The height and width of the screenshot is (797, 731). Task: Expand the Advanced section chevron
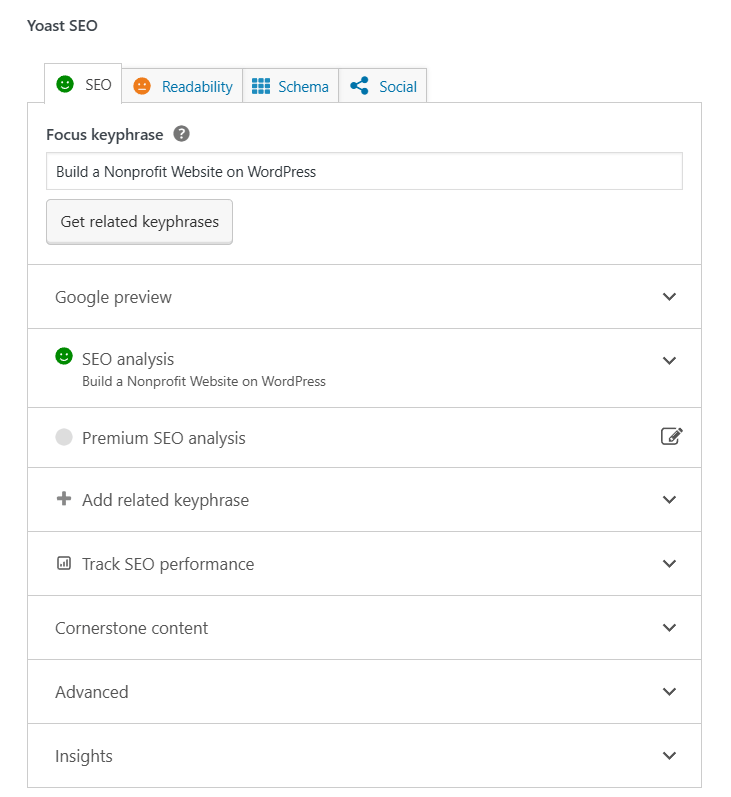pyautogui.click(x=669, y=692)
